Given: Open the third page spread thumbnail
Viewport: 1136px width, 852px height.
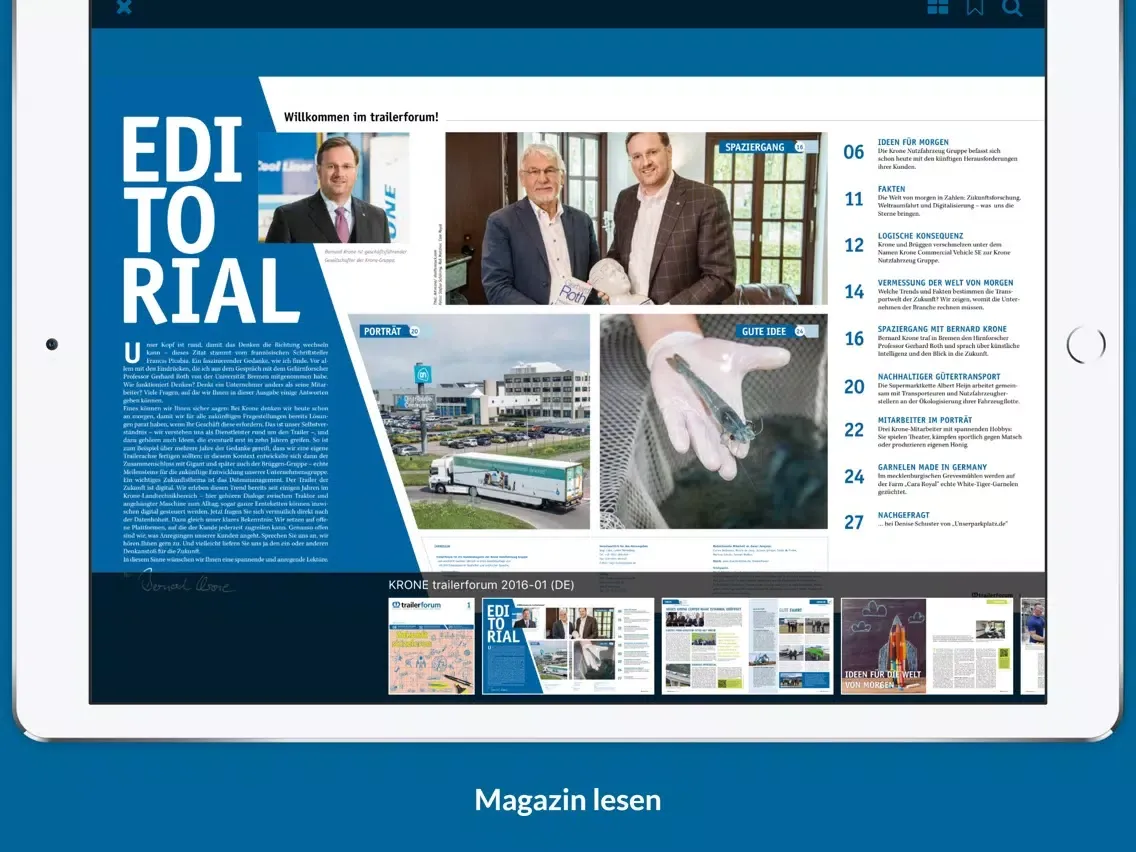Looking at the screenshot, I should pyautogui.click(x=747, y=646).
